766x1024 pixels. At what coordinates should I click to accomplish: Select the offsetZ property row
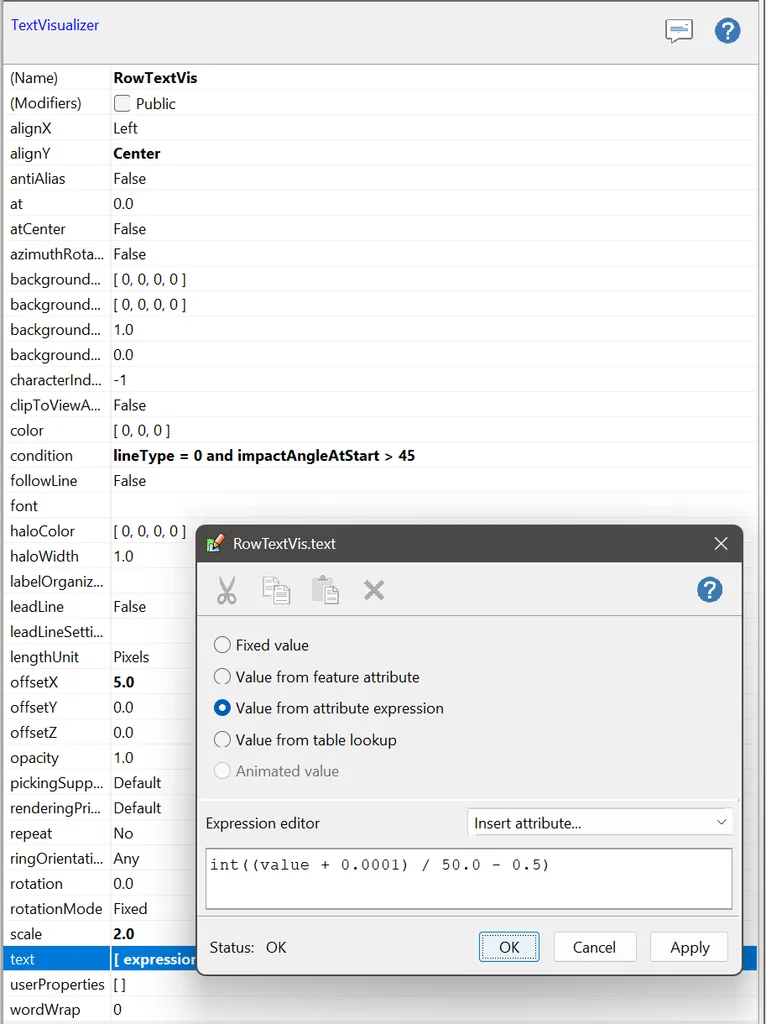101,733
